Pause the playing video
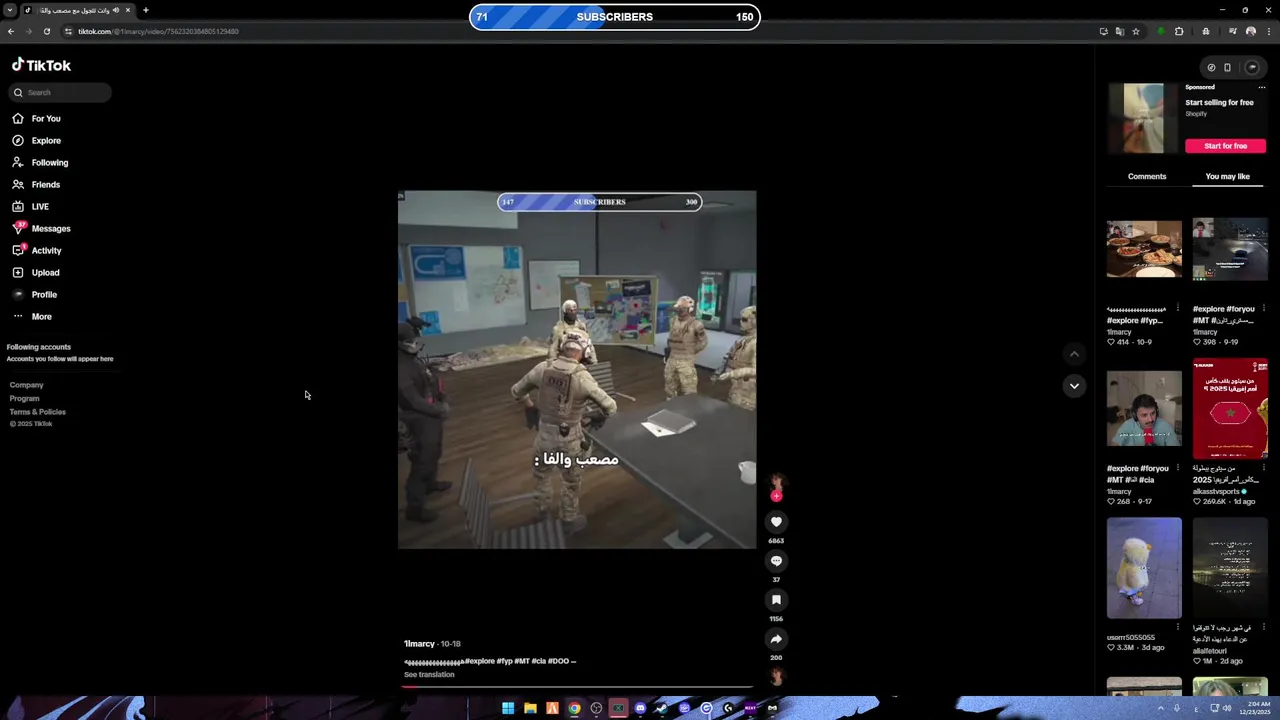The image size is (1280, 720). (577, 369)
